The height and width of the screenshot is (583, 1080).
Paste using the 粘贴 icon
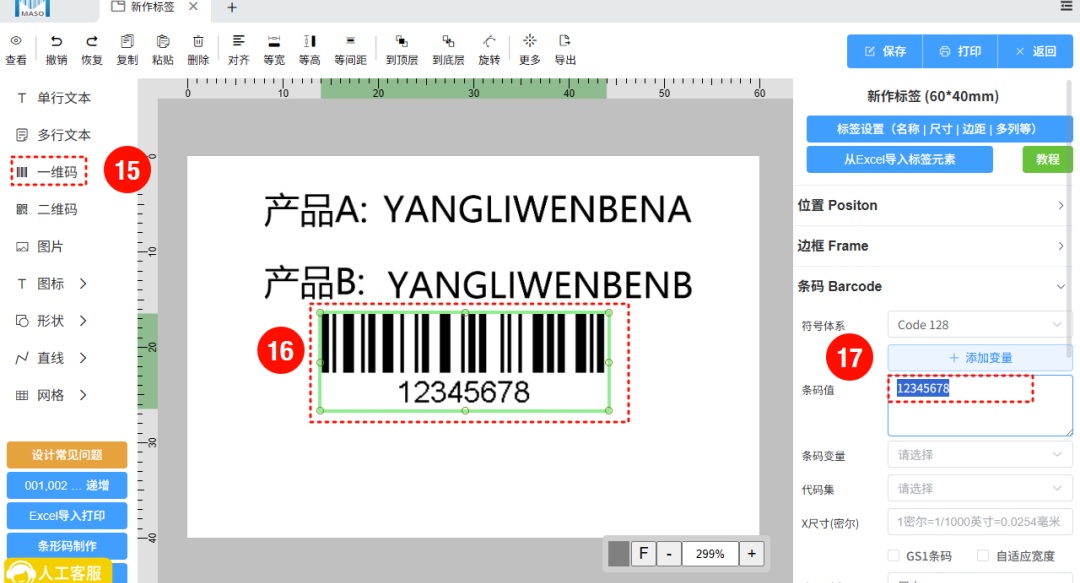click(163, 41)
